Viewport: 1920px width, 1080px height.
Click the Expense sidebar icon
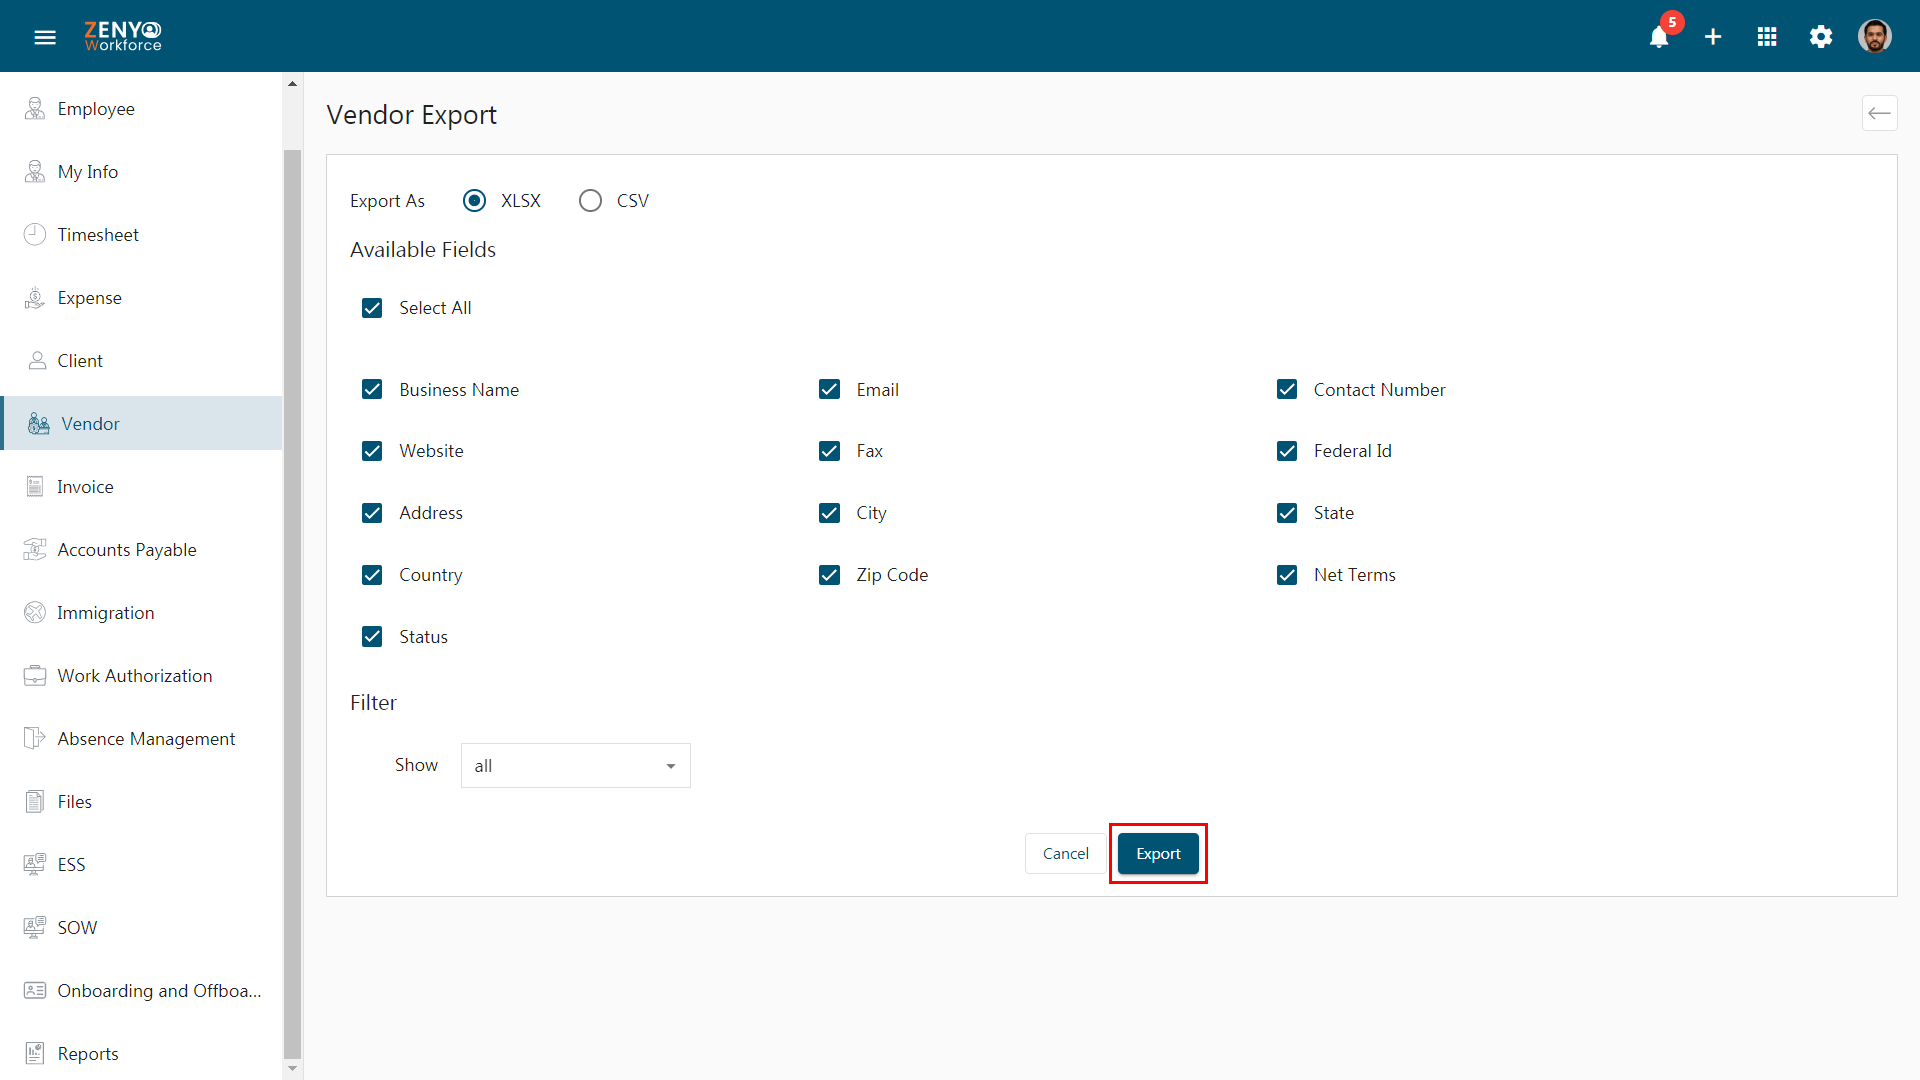point(35,298)
